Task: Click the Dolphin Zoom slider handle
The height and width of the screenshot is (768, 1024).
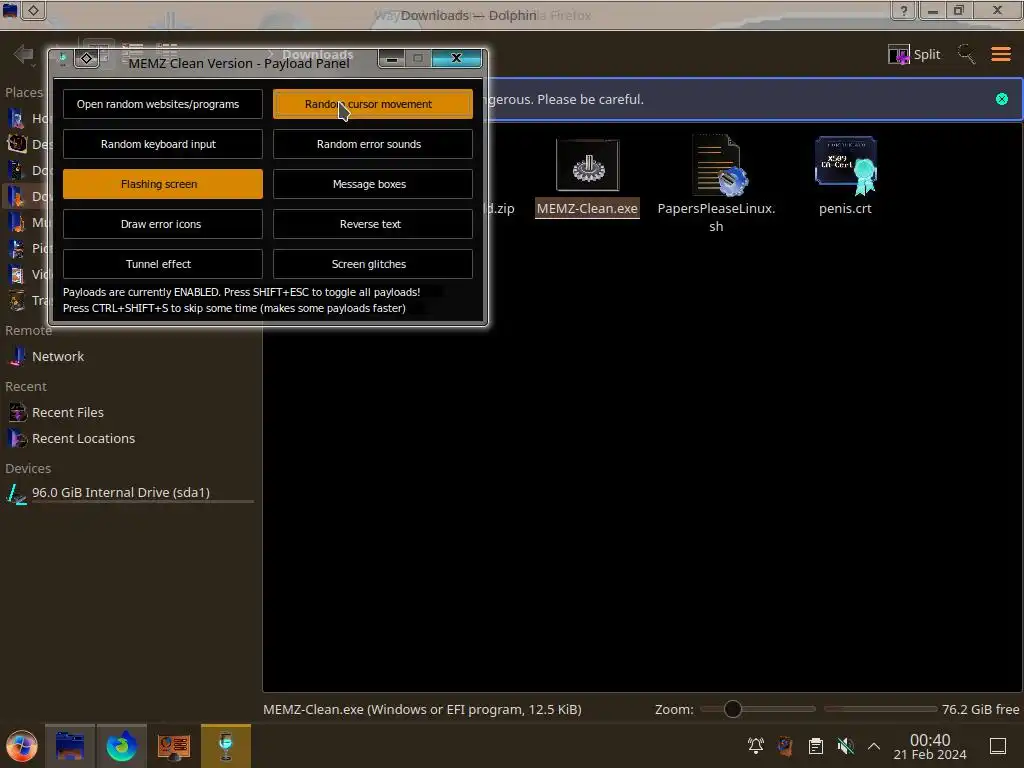Action: 733,709
